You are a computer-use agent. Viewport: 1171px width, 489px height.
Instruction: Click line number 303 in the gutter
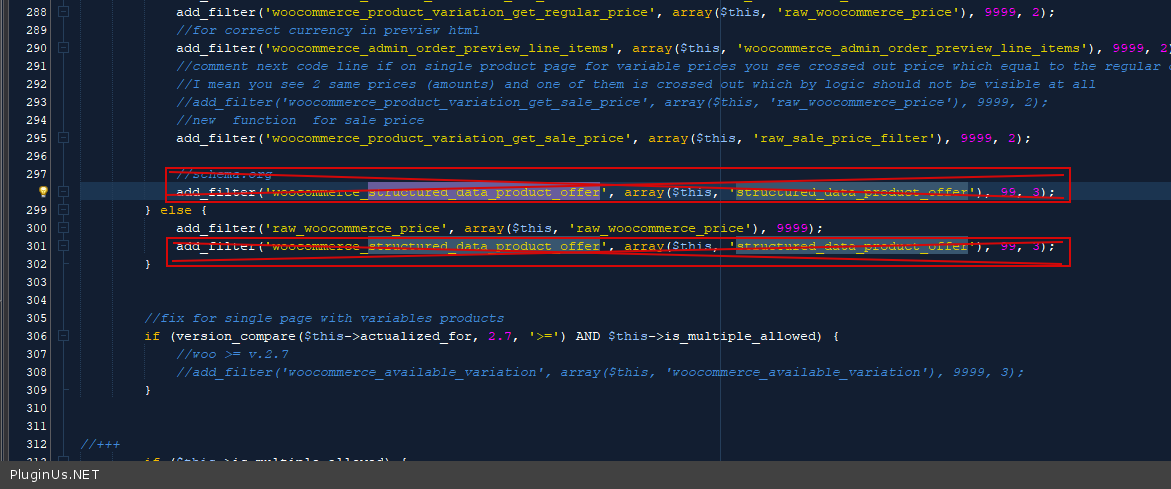[x=36, y=282]
